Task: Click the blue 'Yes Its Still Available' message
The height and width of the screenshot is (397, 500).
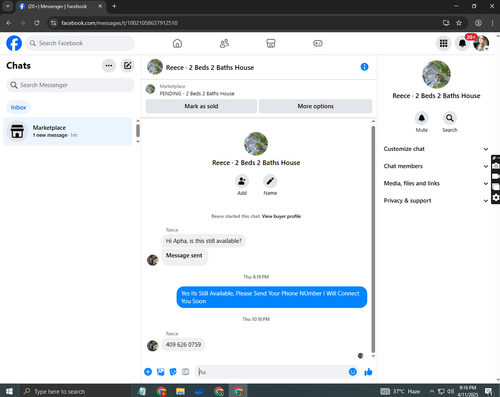Action: (x=272, y=297)
